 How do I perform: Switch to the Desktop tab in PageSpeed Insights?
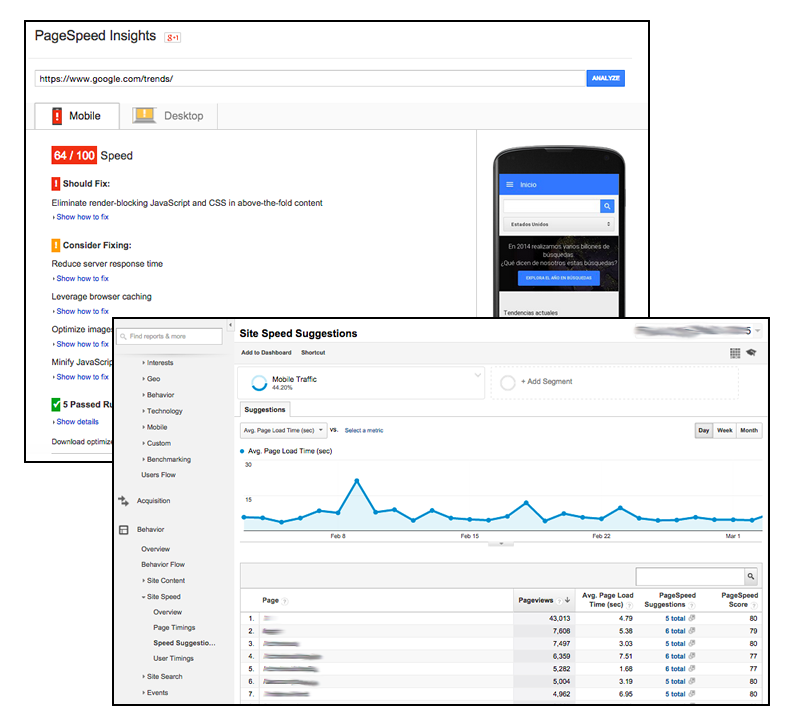click(168, 116)
